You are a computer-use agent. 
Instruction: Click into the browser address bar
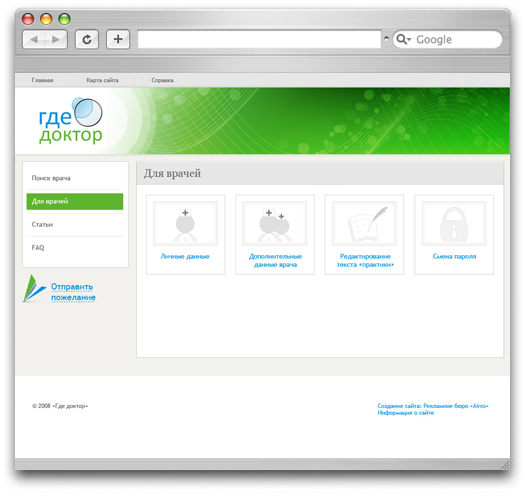[x=259, y=40]
